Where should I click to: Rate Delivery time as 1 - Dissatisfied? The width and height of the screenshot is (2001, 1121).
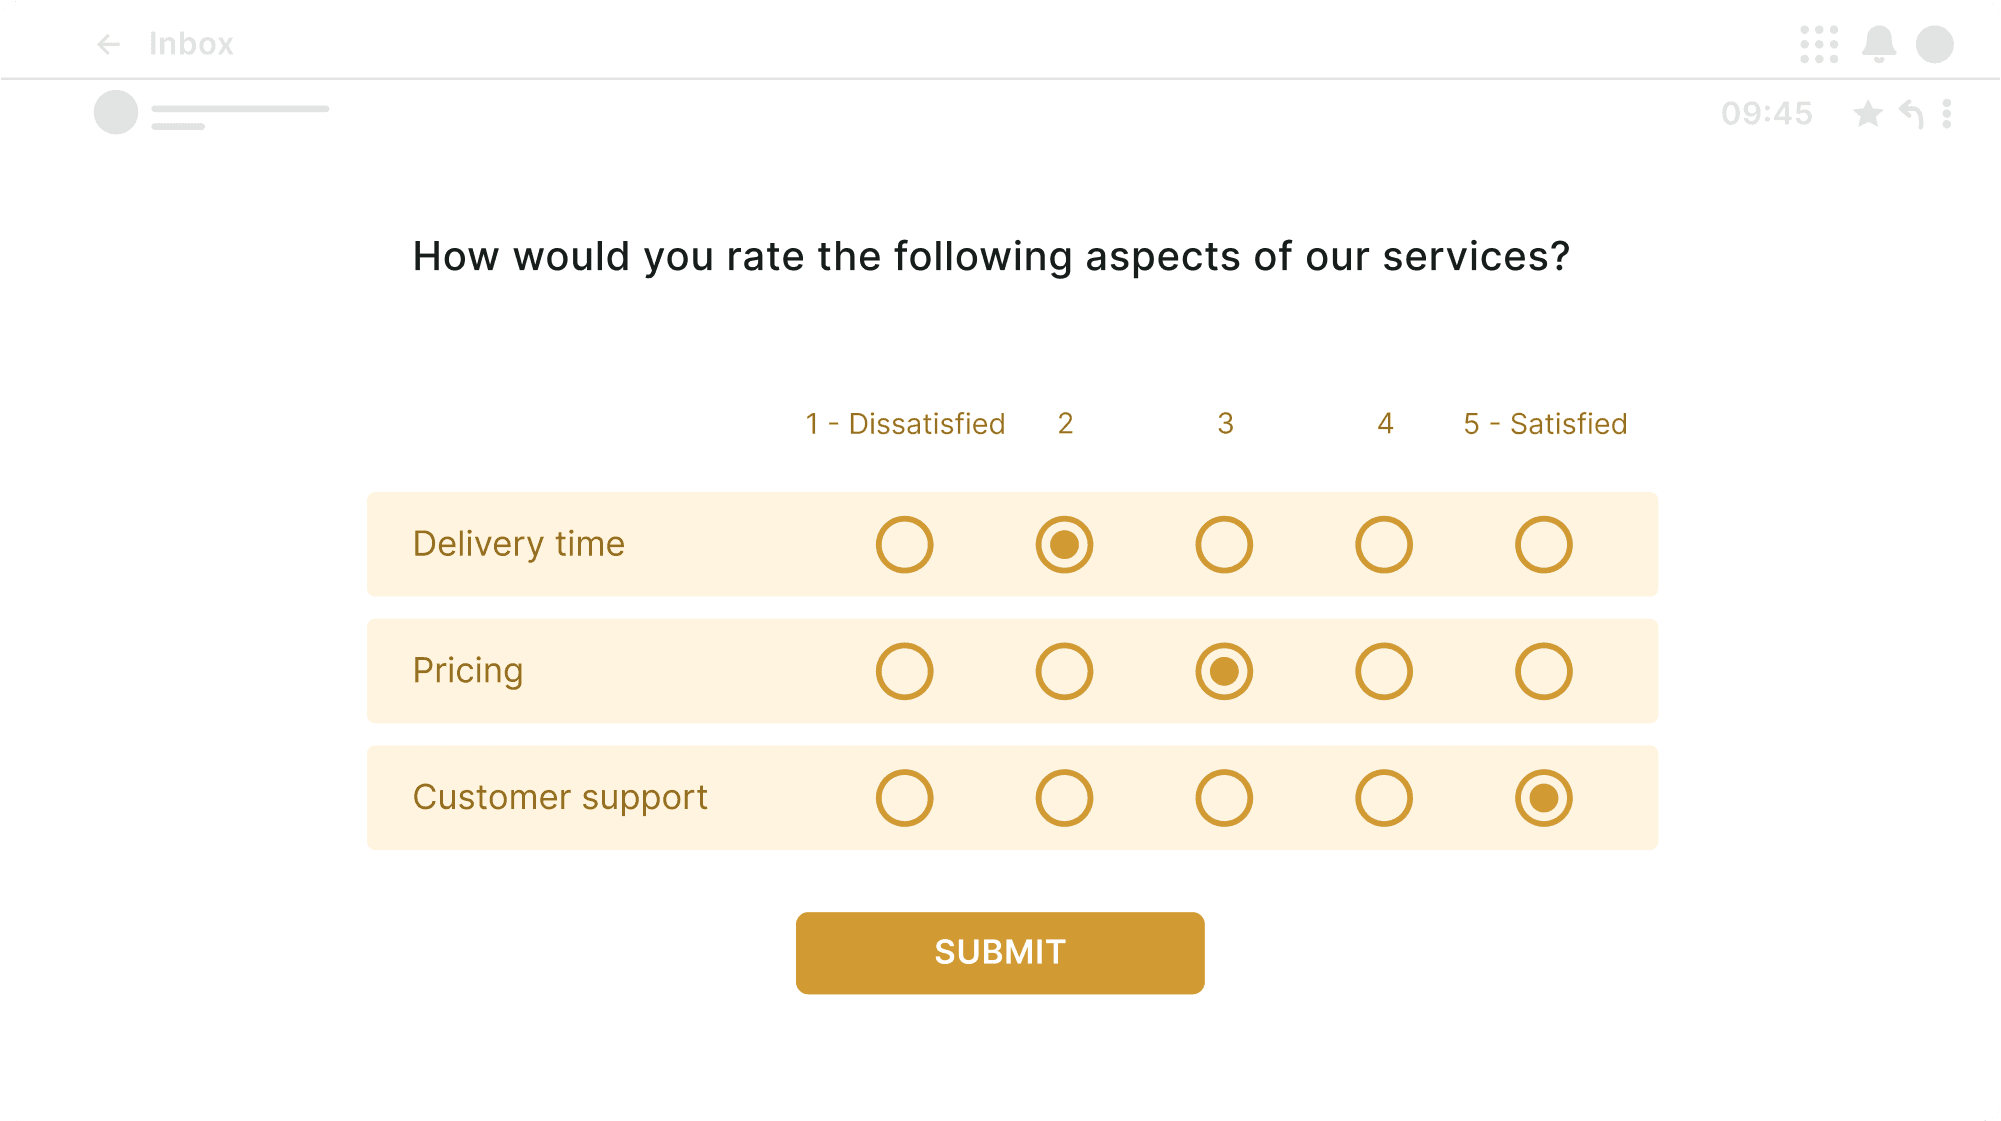pos(905,545)
